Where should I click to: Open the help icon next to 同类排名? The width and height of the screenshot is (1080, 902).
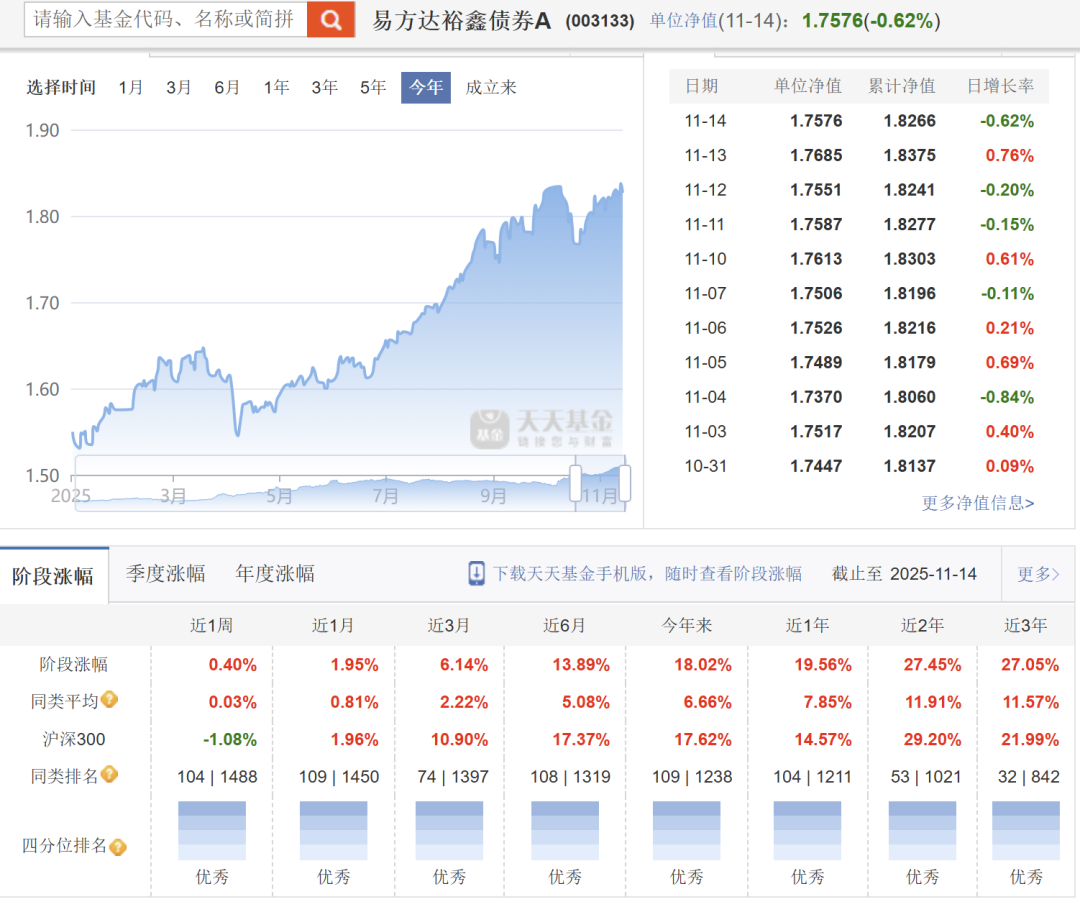(110, 775)
